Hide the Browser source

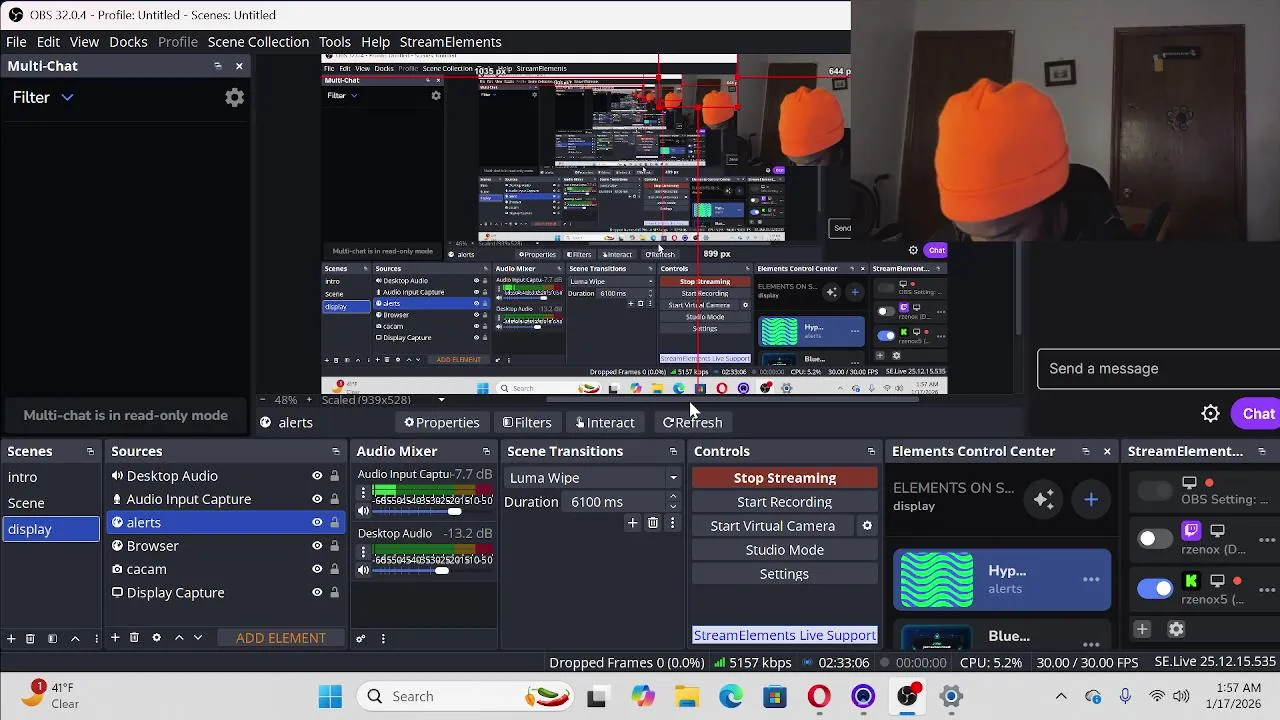(317, 546)
